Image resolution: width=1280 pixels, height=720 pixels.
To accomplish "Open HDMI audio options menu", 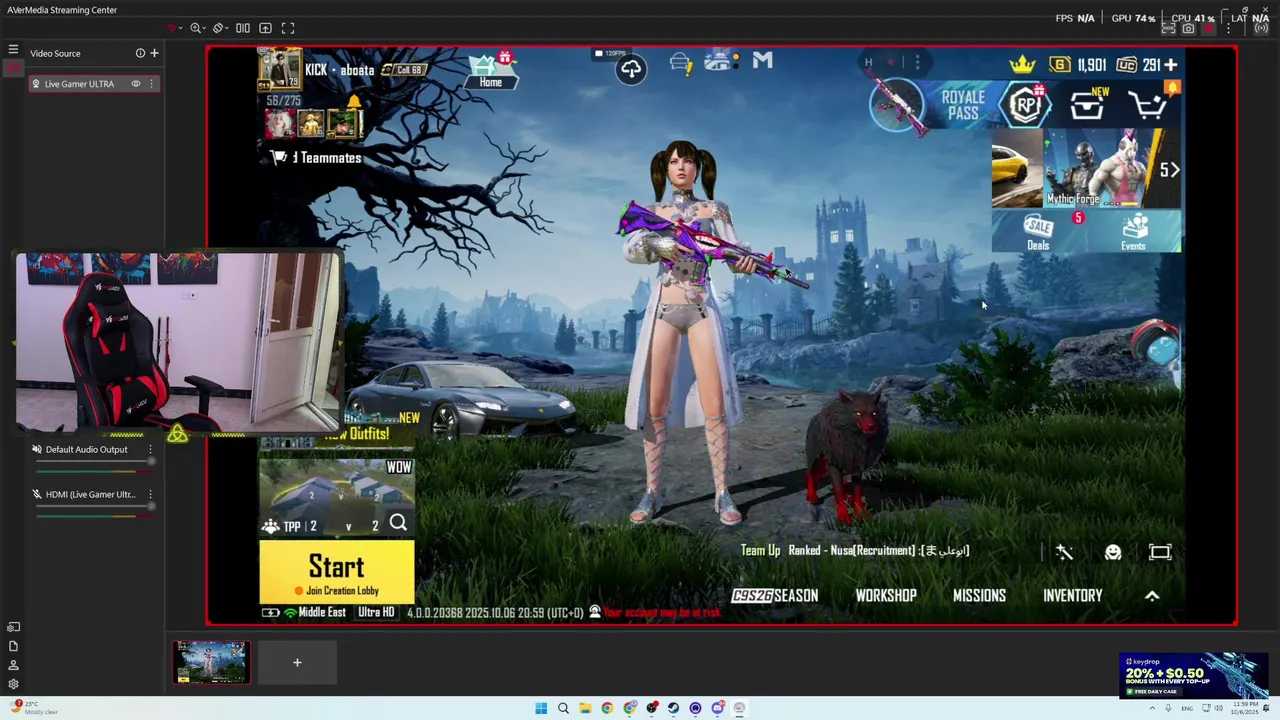I will click(x=151, y=494).
